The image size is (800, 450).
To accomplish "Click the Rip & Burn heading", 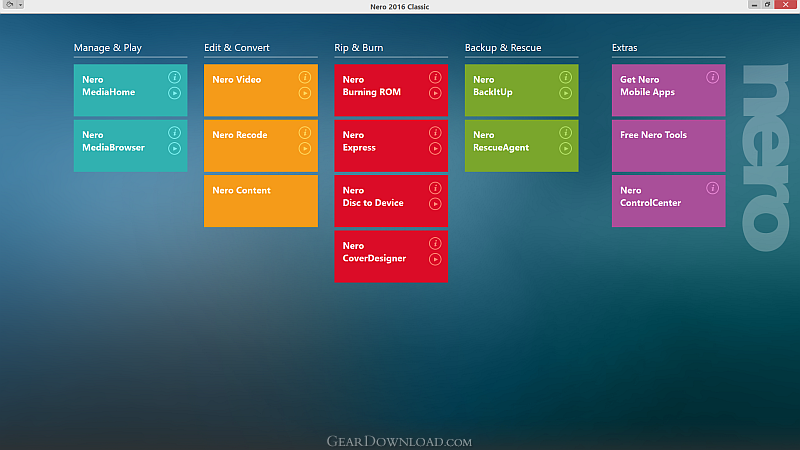I will pyautogui.click(x=359, y=47).
